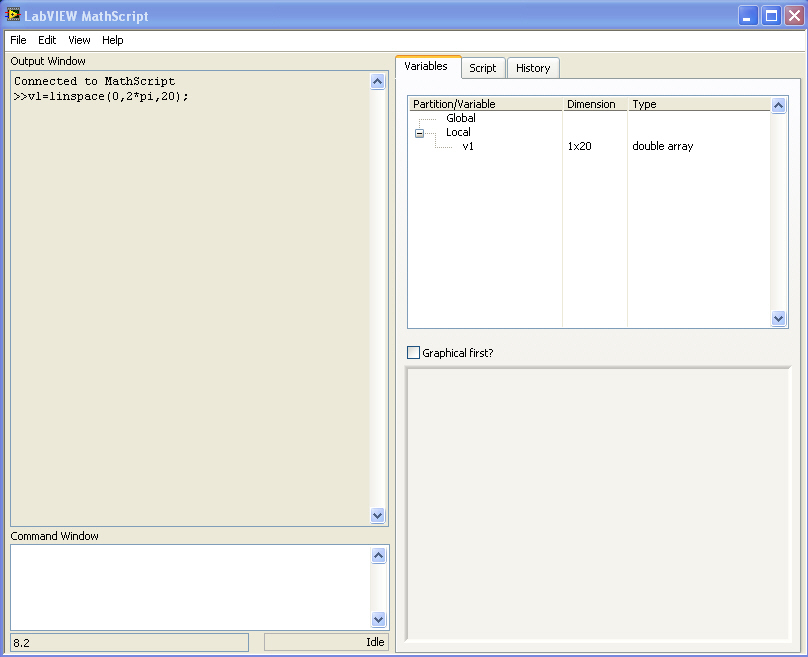
Task: Enable the Graphical first? checkbox
Action: tap(413, 352)
